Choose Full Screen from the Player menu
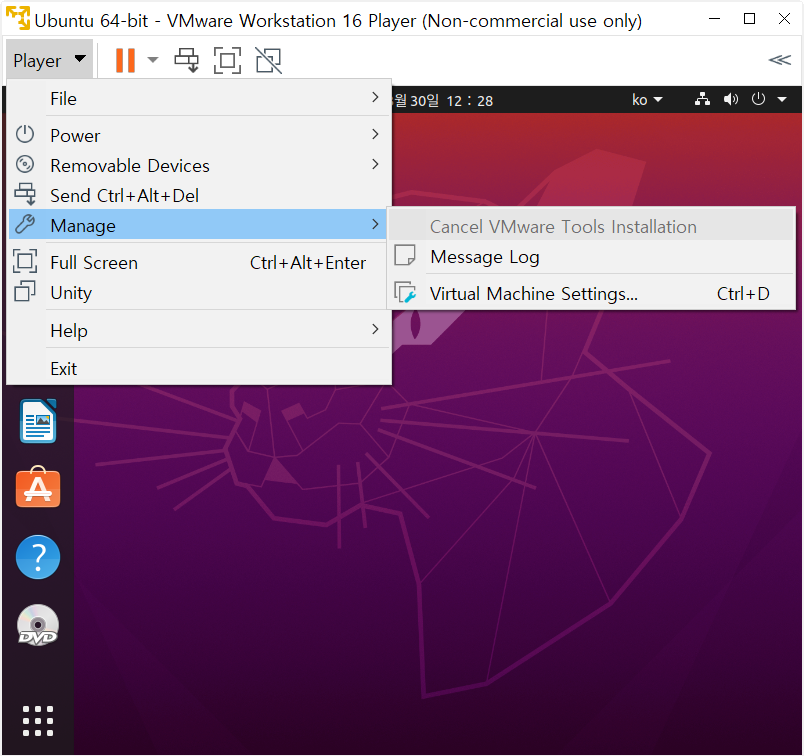Screen dimensions: 804x756 tap(199, 263)
